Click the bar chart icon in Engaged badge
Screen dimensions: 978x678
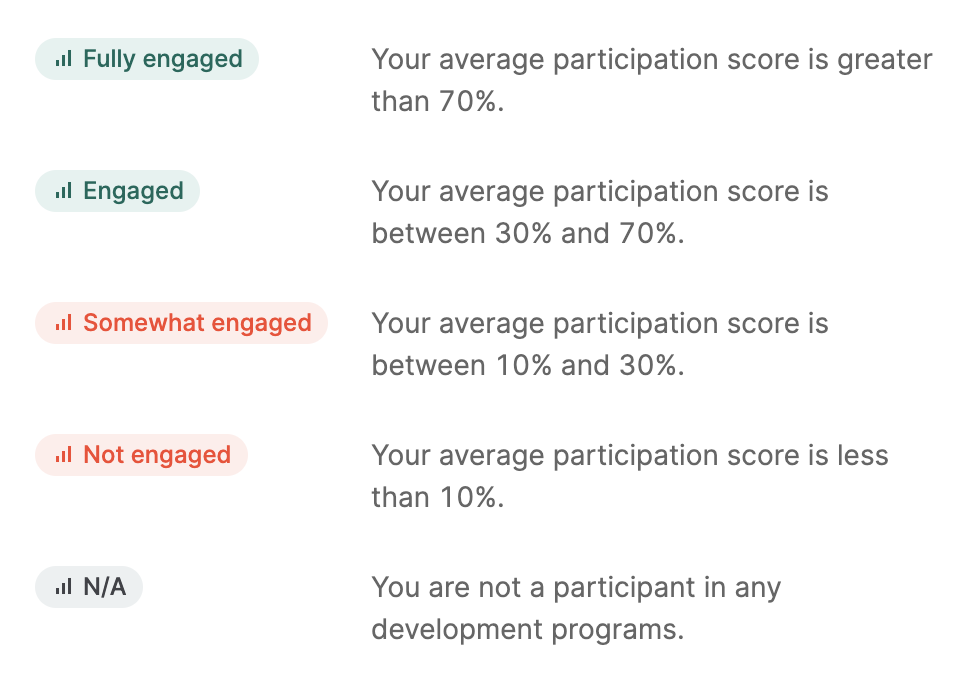[64, 191]
